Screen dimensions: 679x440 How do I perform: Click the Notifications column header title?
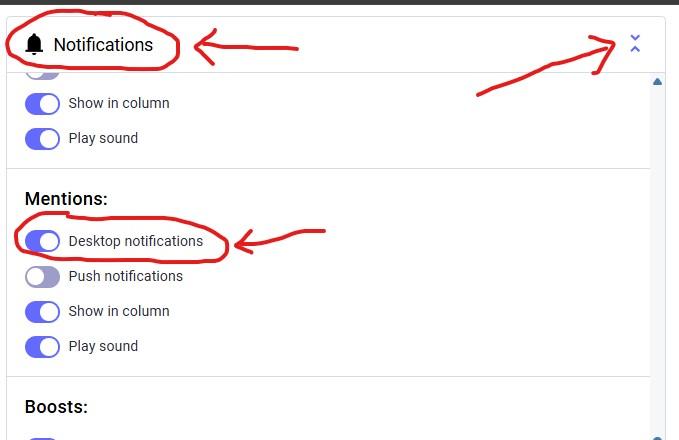(x=103, y=45)
